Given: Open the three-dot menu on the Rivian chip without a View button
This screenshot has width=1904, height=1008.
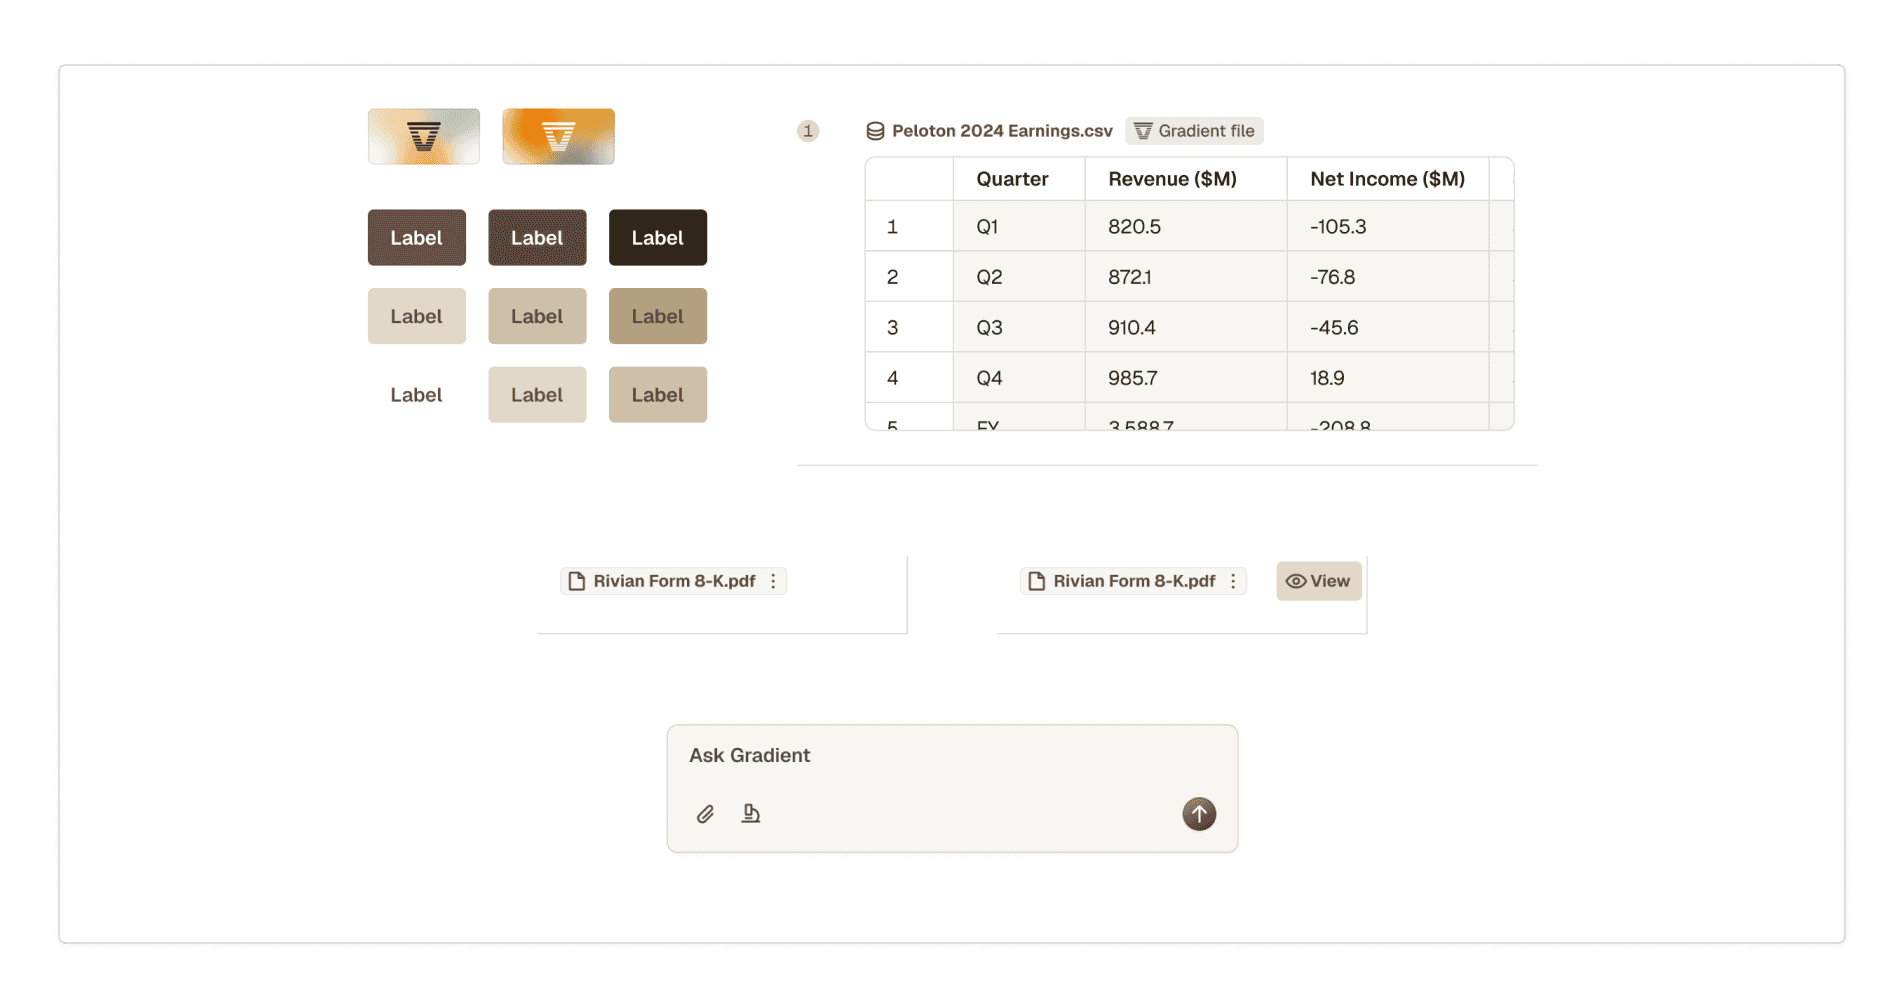Looking at the screenshot, I should [x=773, y=581].
